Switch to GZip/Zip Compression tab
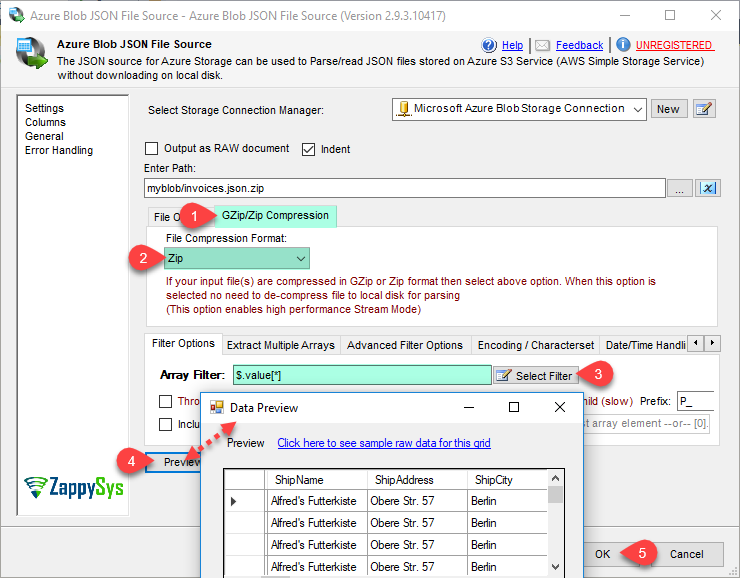 (275, 216)
